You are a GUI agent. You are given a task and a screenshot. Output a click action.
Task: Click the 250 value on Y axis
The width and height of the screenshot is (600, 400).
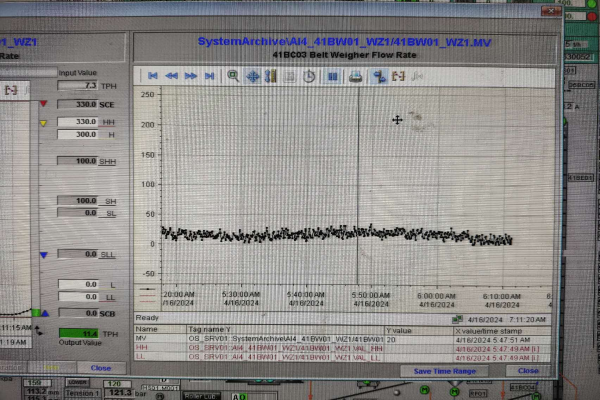(148, 95)
